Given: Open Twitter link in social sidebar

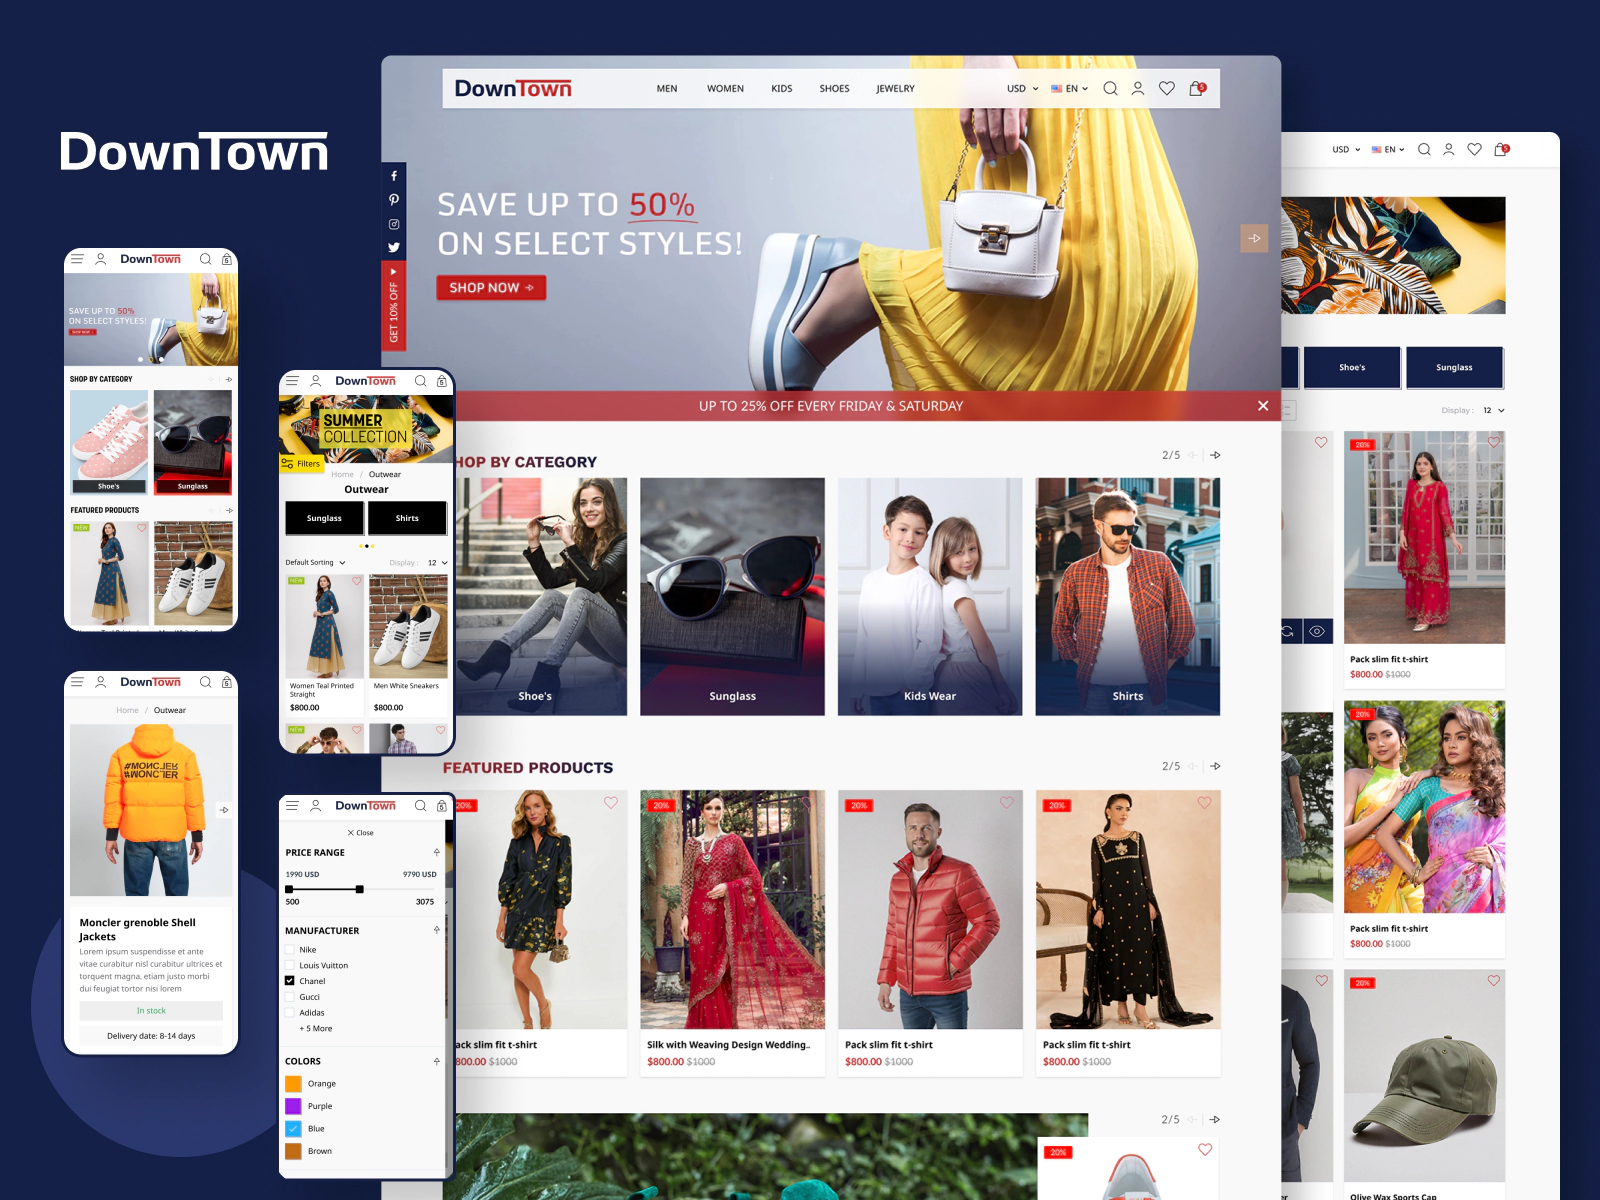Looking at the screenshot, I should coord(394,248).
